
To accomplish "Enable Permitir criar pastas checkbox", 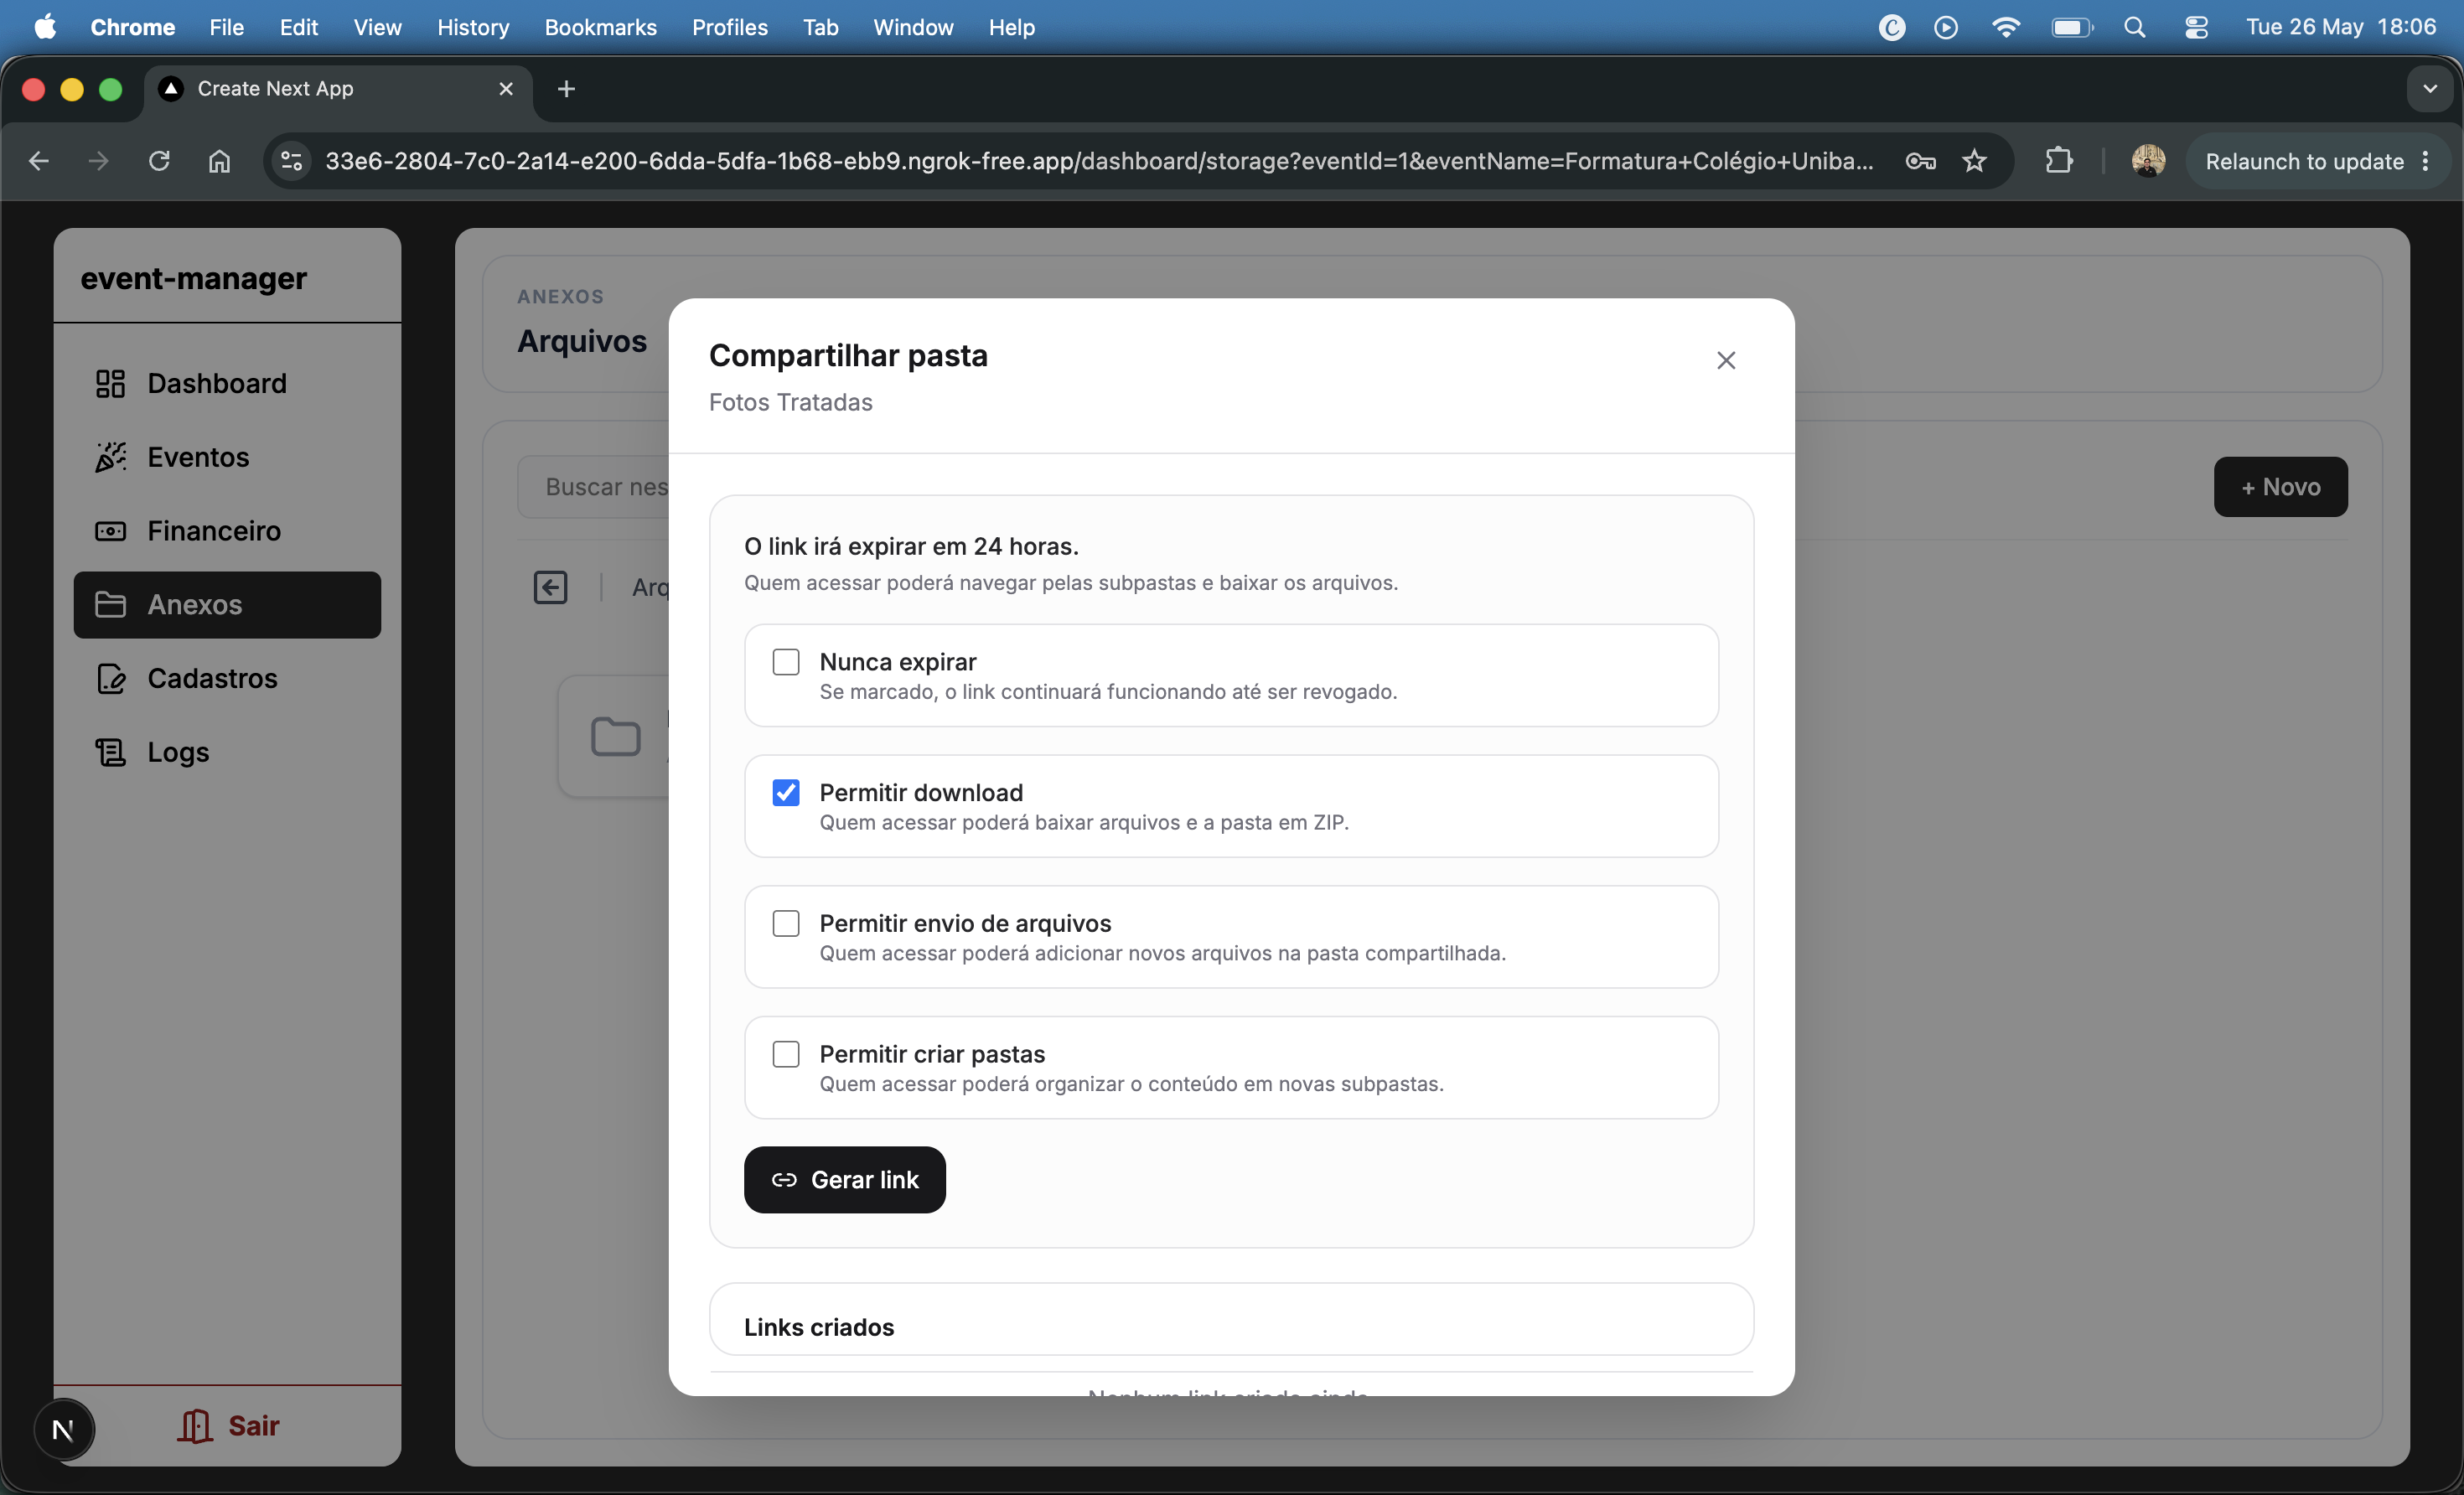I will coord(786,1054).
